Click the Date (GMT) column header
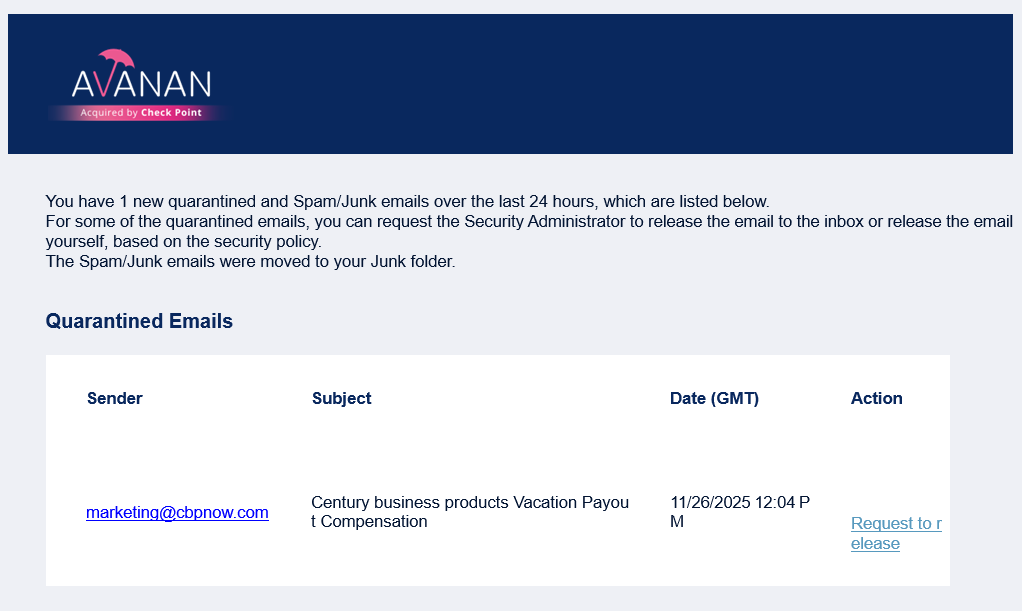This screenshot has height=611, width=1022. 714,398
